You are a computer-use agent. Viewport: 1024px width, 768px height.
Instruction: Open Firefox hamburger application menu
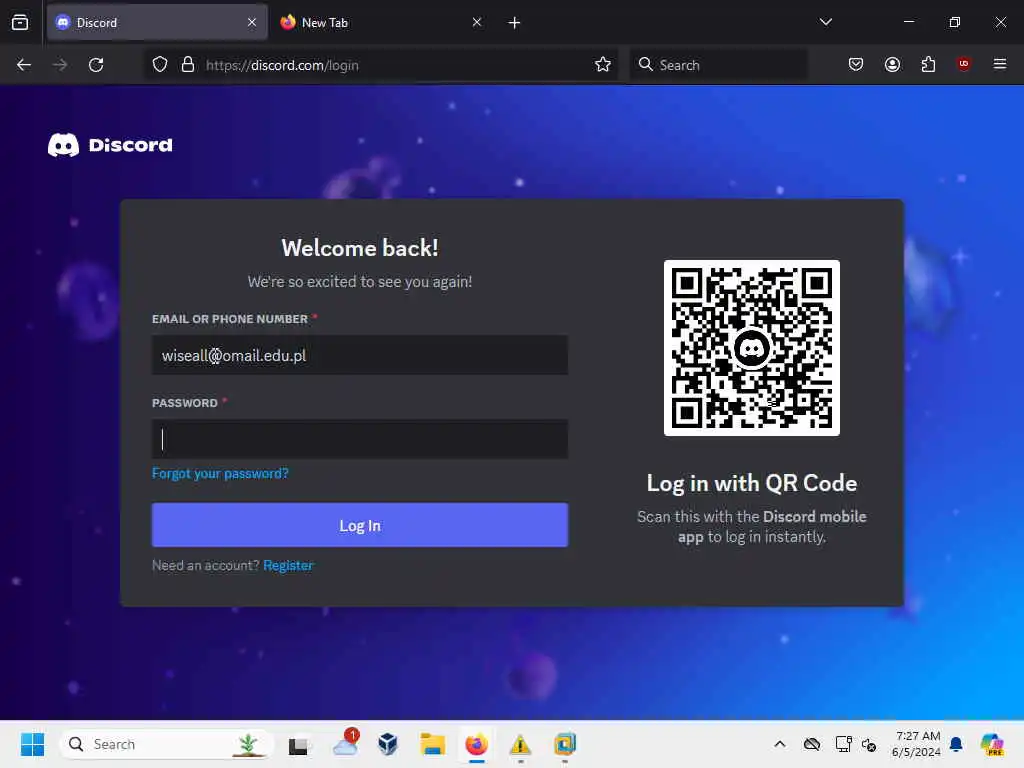(1000, 64)
